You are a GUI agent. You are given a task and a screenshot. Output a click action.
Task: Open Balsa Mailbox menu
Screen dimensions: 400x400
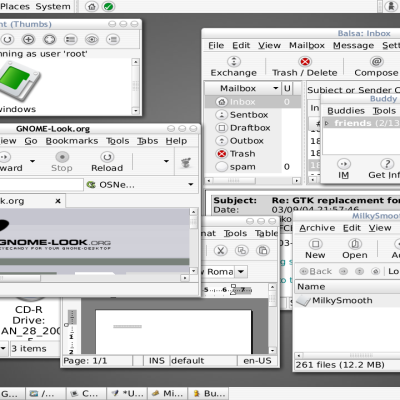click(307, 45)
